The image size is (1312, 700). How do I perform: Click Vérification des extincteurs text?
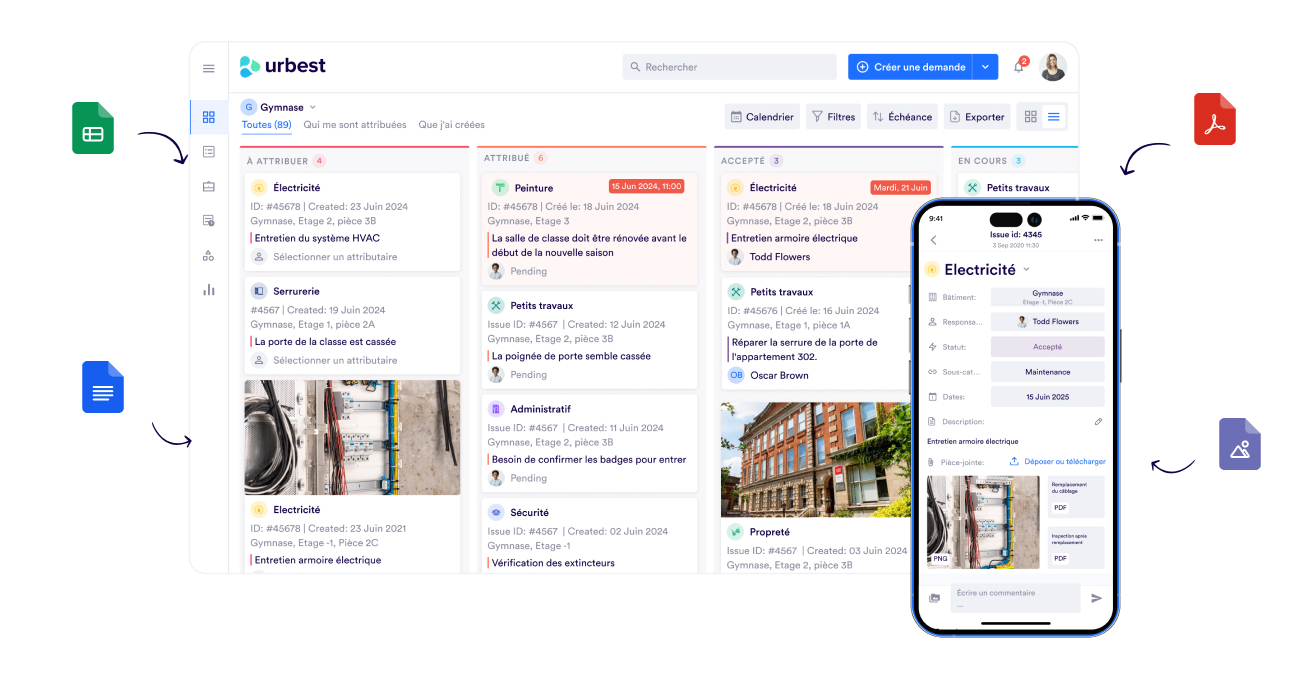click(x=553, y=563)
